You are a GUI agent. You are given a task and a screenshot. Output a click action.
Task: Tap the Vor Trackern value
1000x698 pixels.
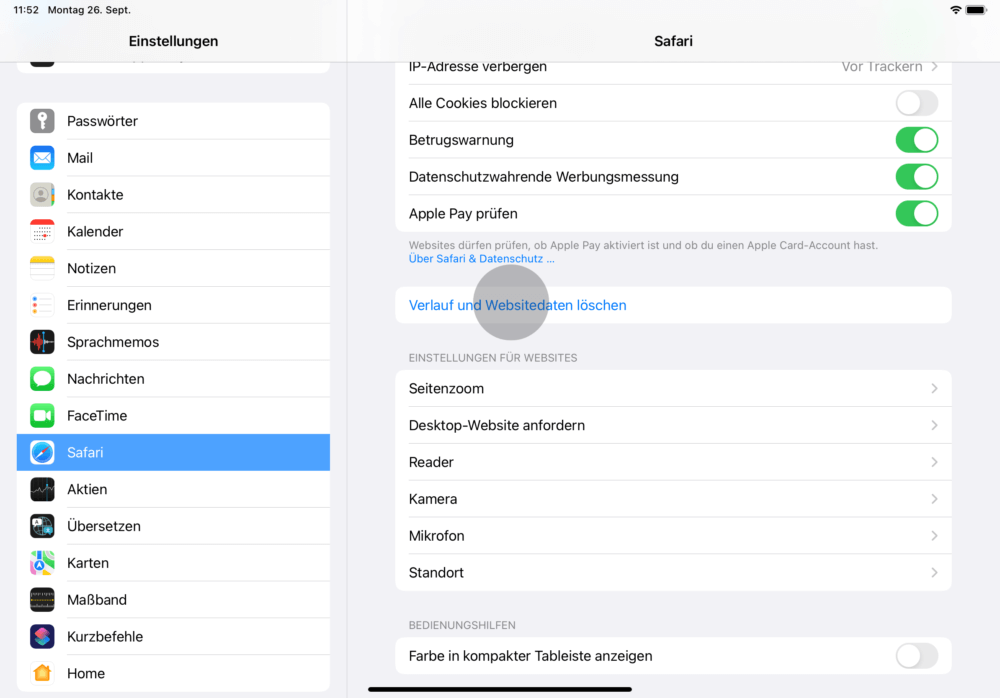click(x=881, y=66)
